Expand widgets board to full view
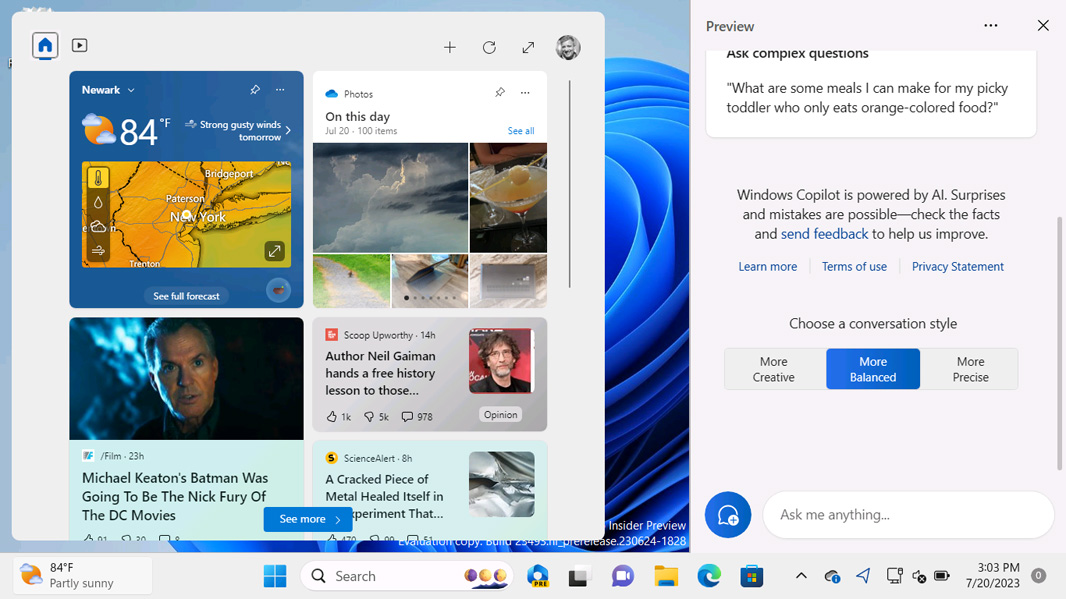Viewport: 1066px width, 599px height. [528, 47]
